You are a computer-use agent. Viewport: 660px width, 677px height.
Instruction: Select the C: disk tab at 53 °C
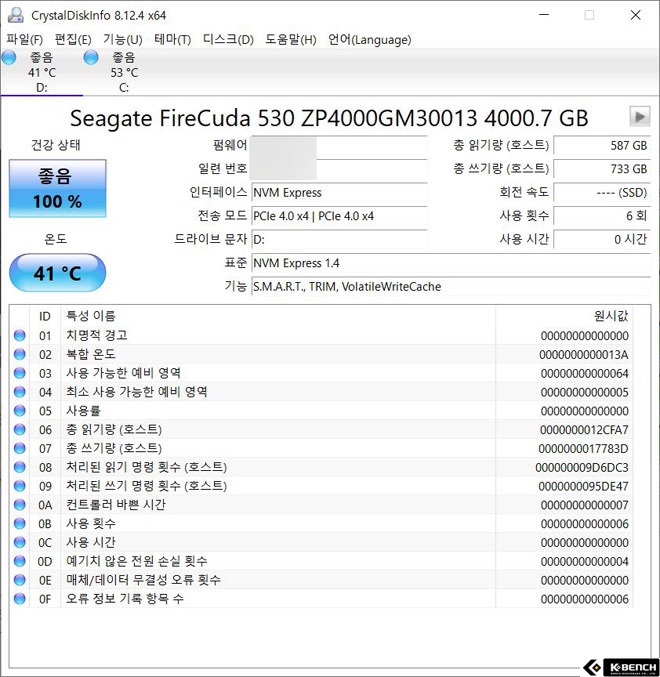pyautogui.click(x=124, y=72)
